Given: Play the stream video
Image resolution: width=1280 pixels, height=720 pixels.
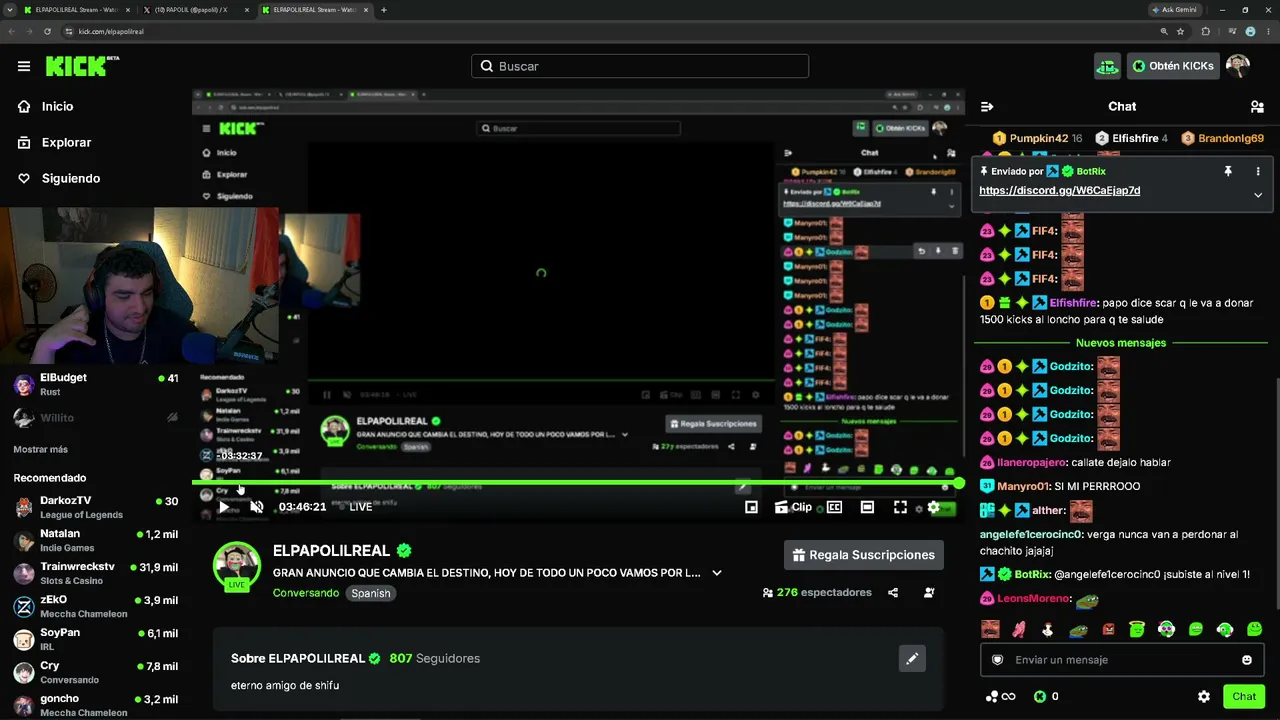Looking at the screenshot, I should pyautogui.click(x=224, y=507).
